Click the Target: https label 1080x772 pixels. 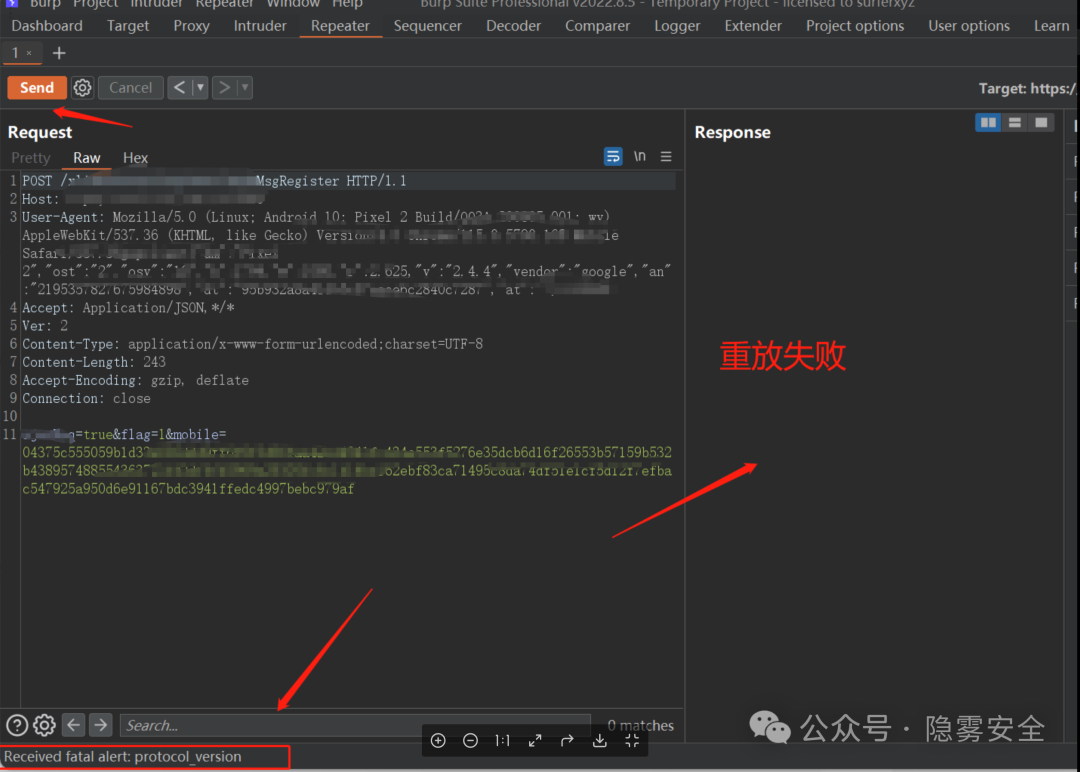1026,88
